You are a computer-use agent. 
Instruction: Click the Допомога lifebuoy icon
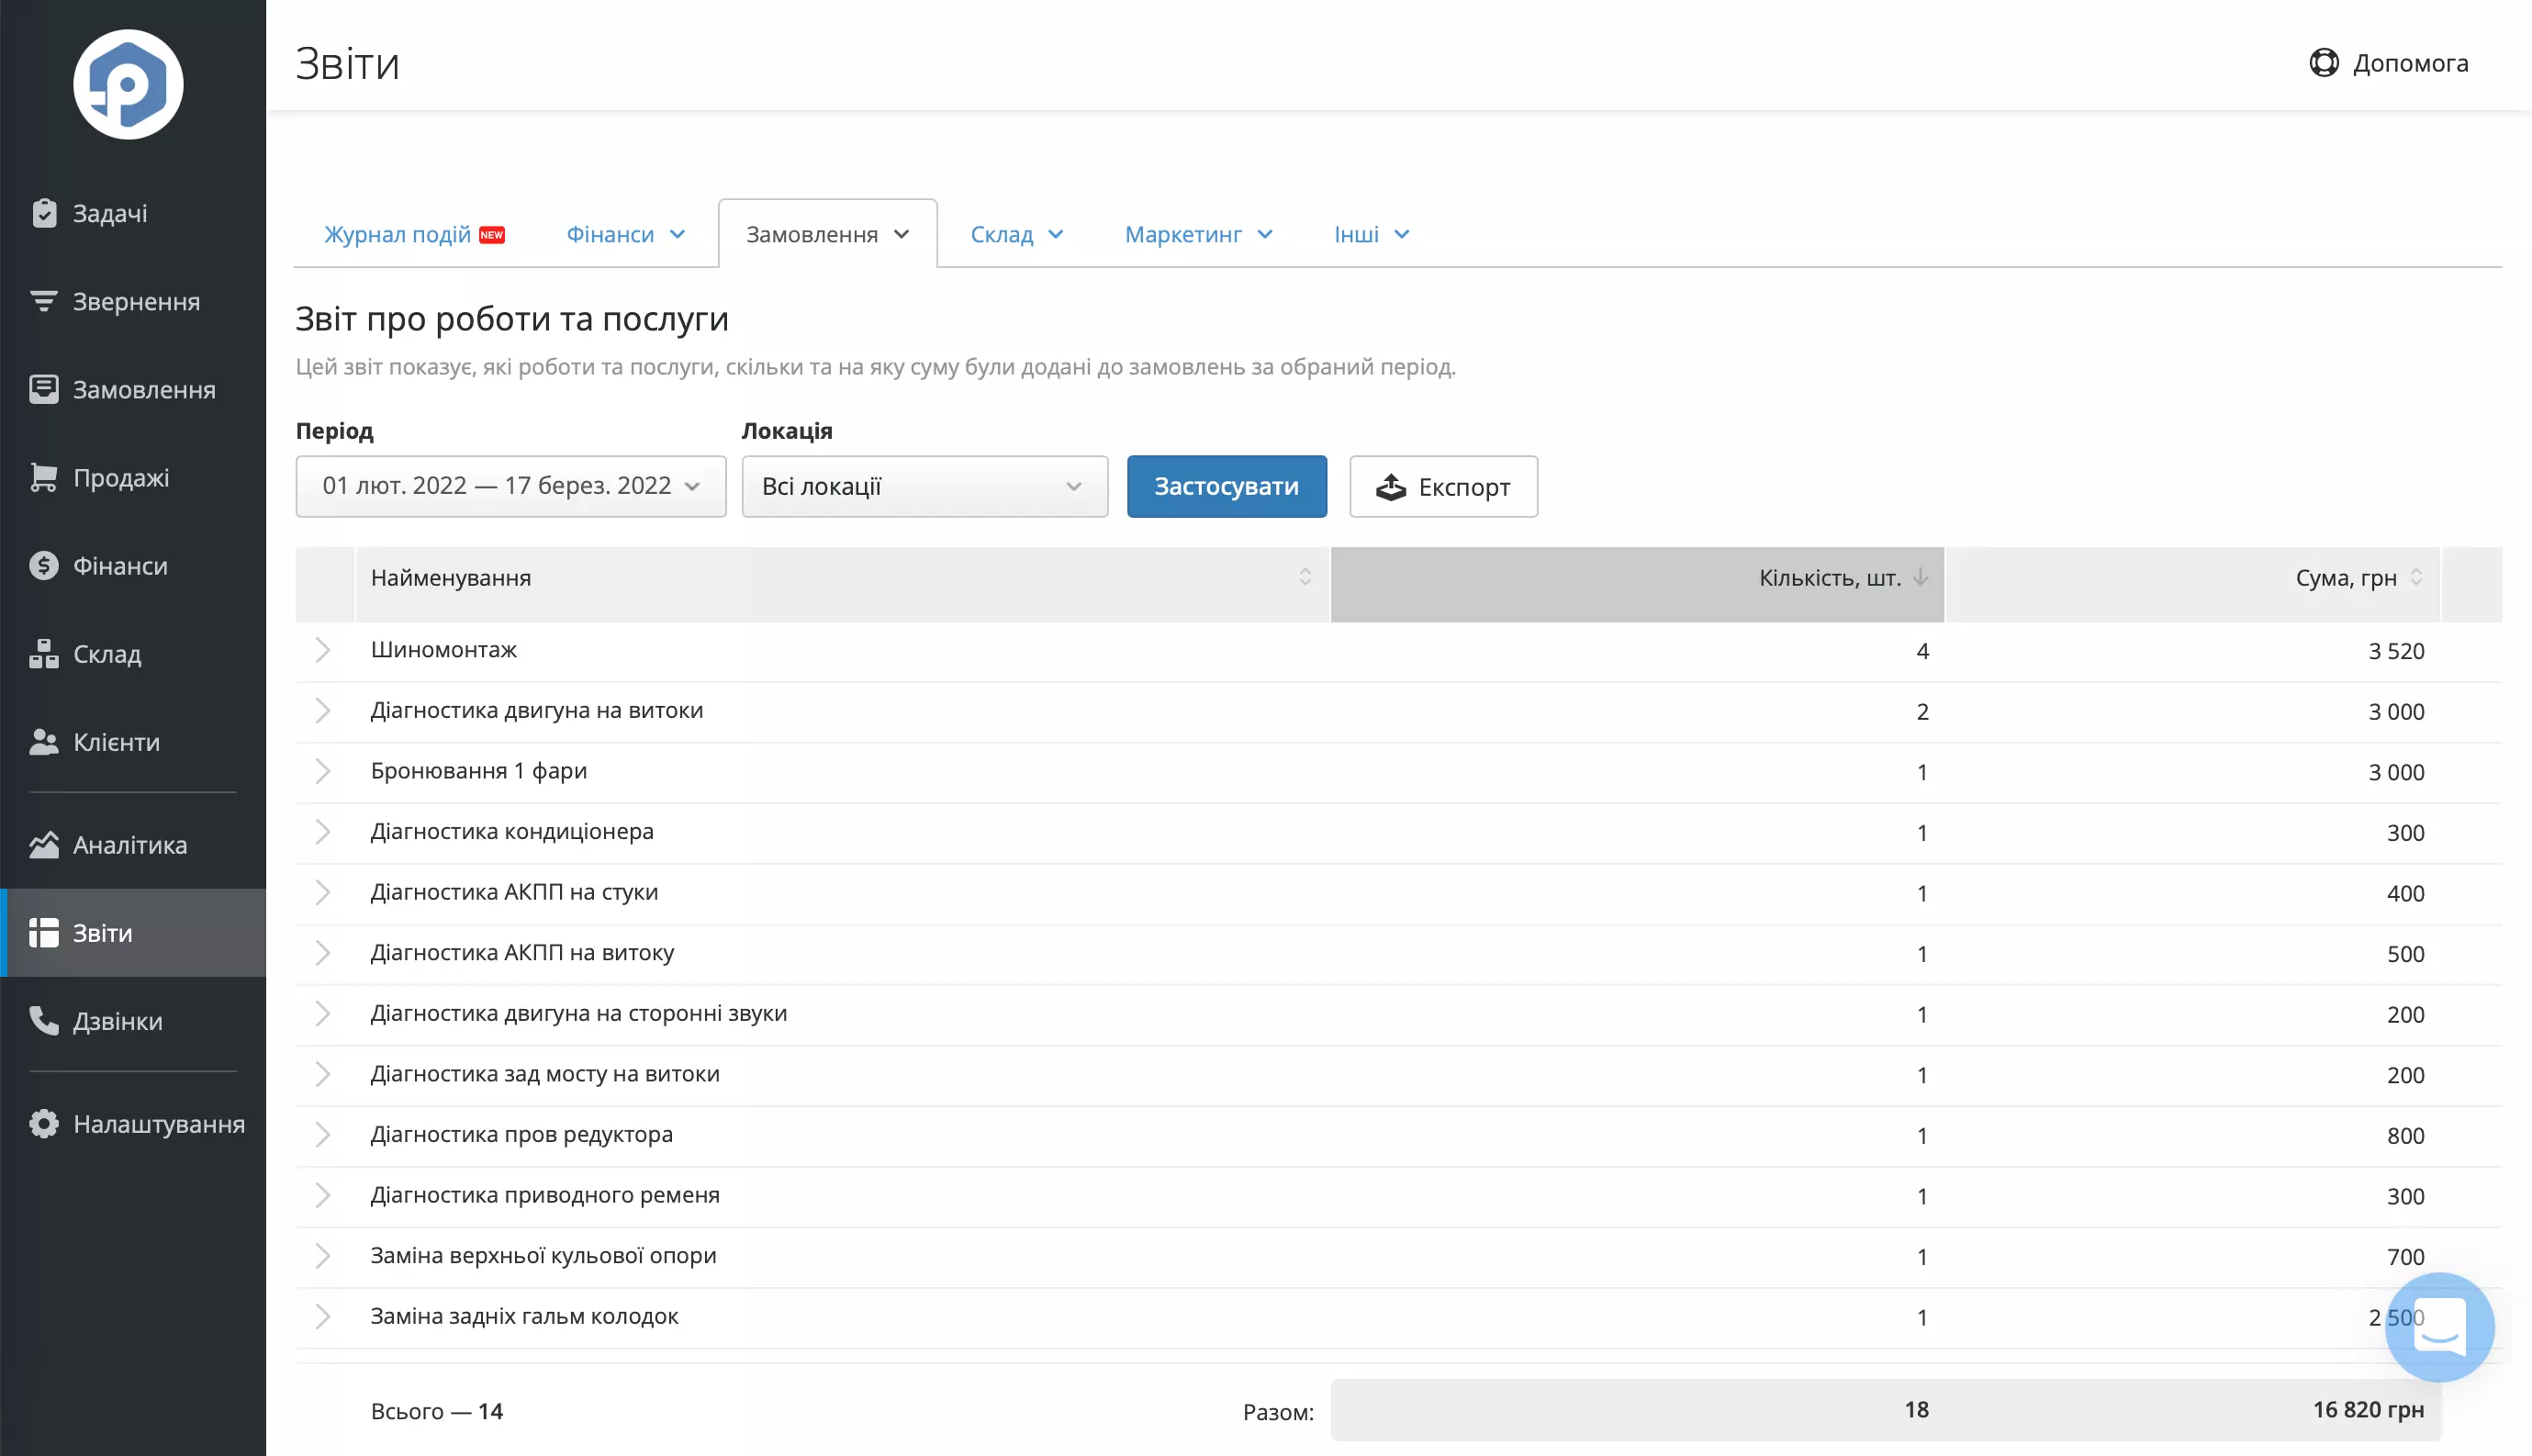pos(2324,62)
